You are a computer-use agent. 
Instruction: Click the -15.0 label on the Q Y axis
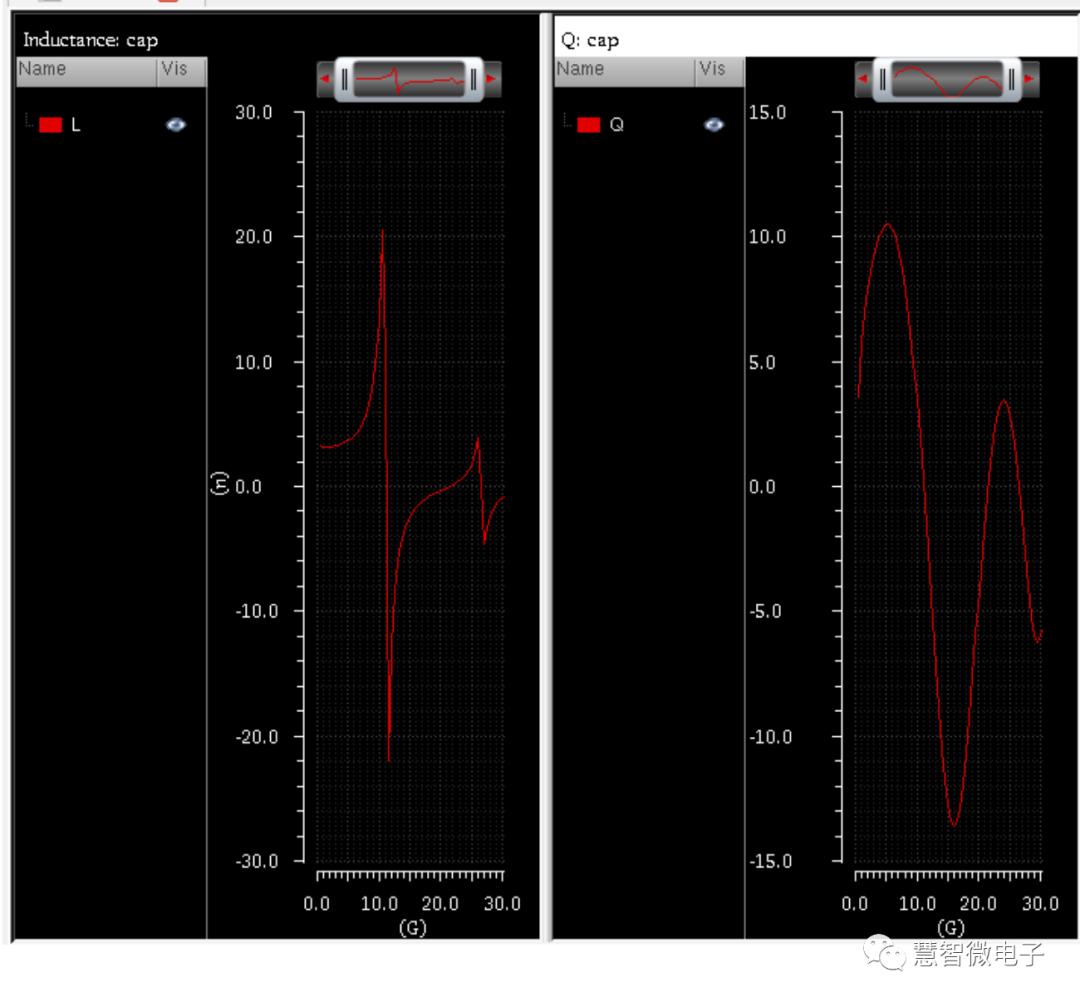tap(771, 862)
